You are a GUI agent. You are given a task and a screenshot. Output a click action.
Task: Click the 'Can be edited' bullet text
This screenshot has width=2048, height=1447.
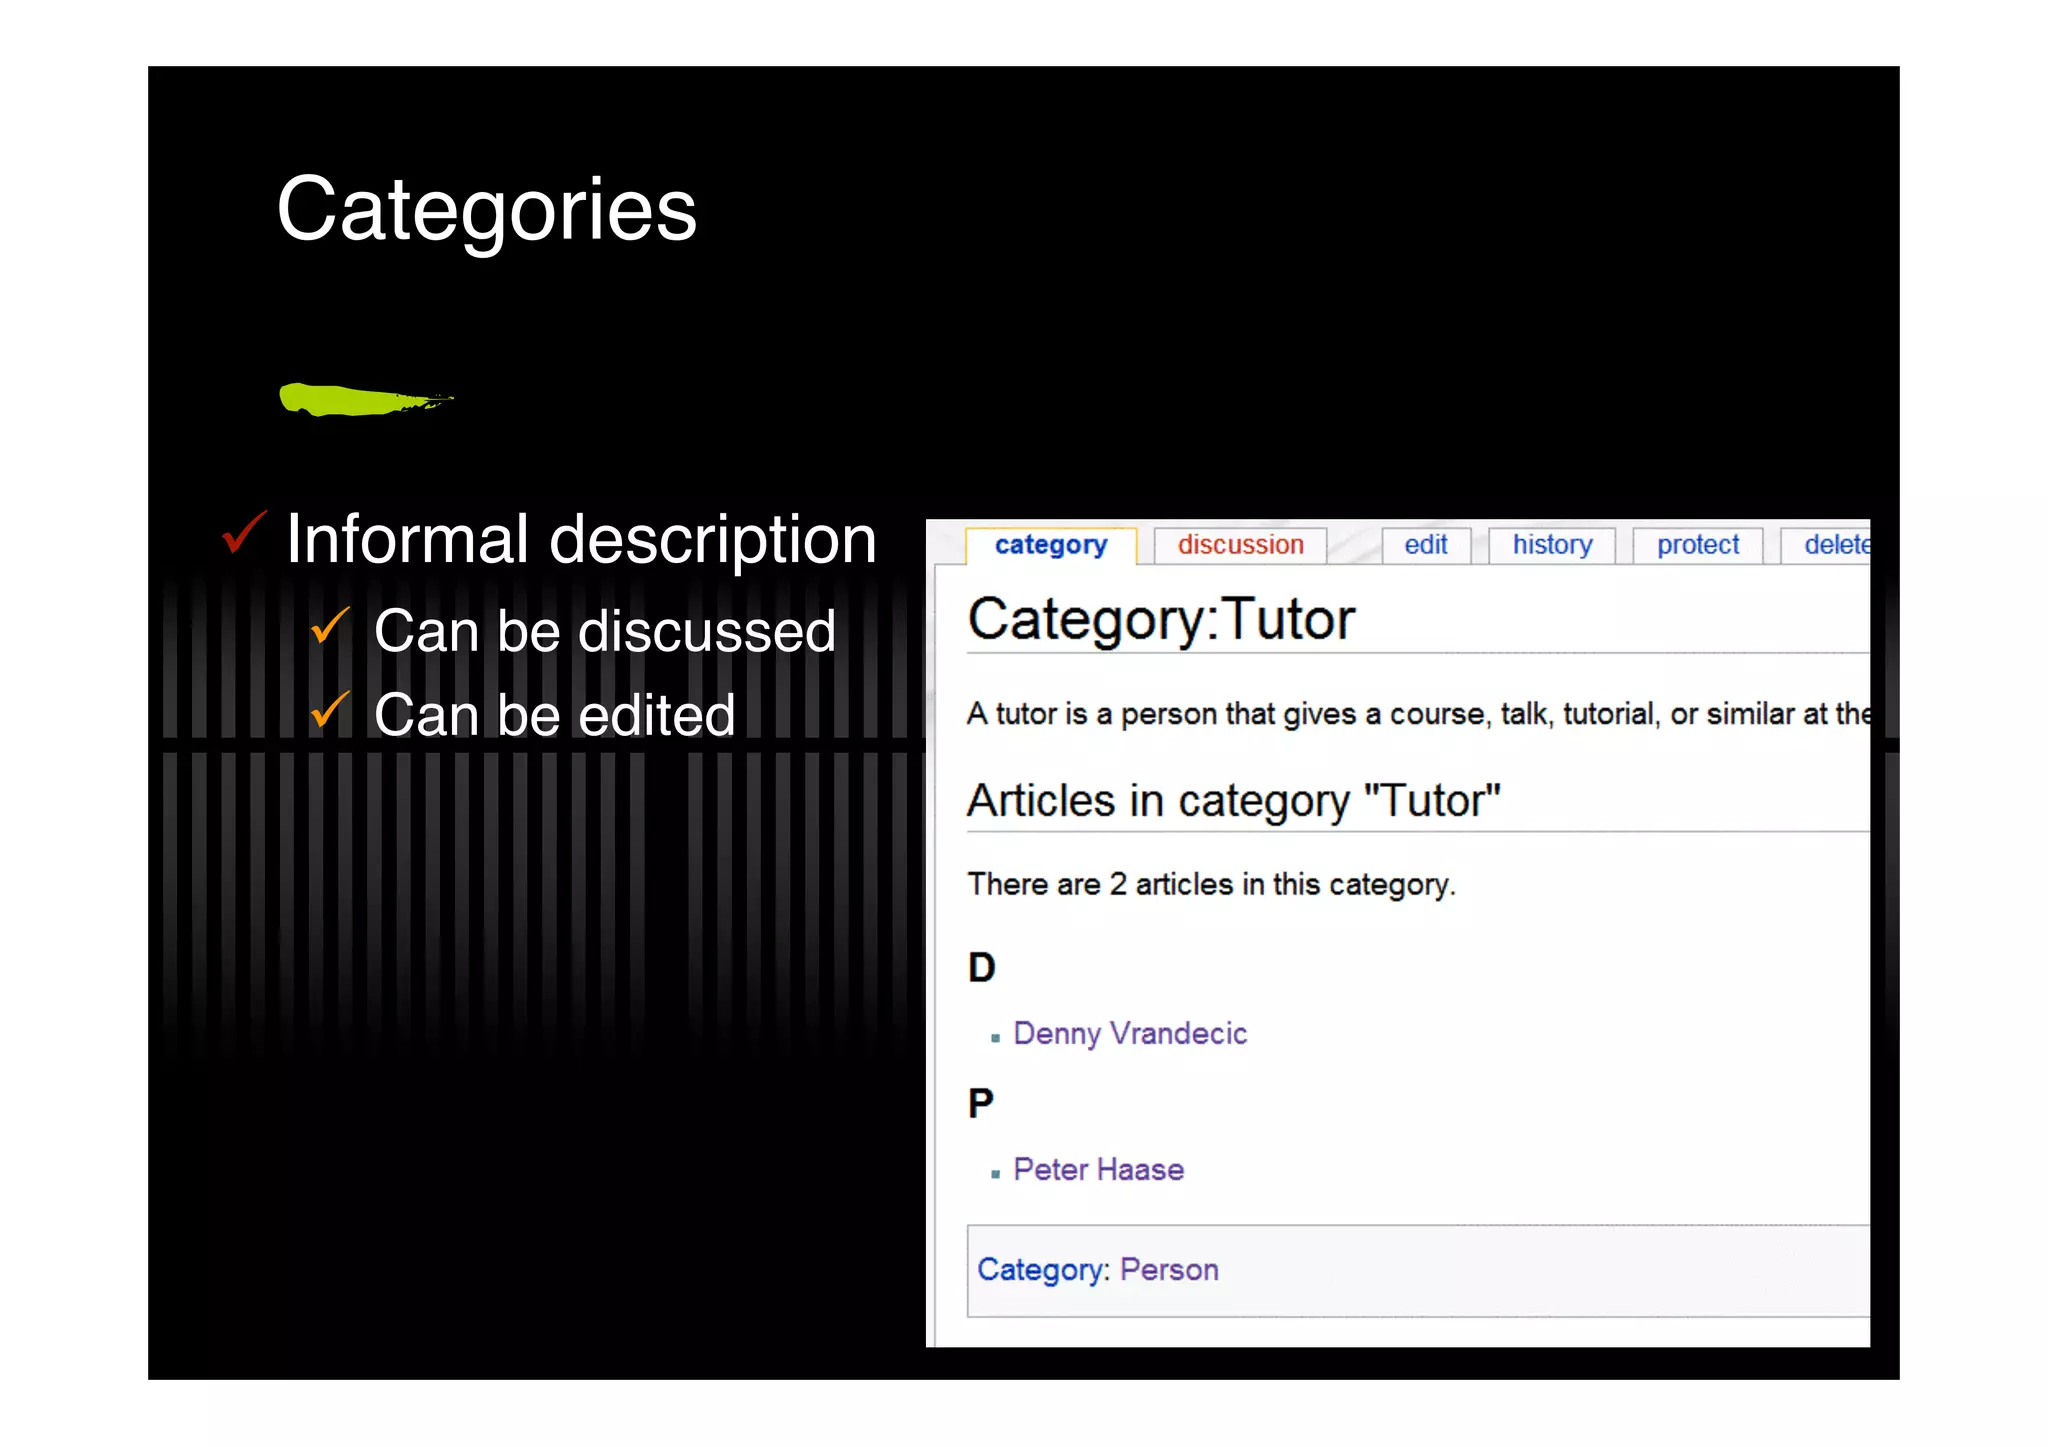(555, 716)
